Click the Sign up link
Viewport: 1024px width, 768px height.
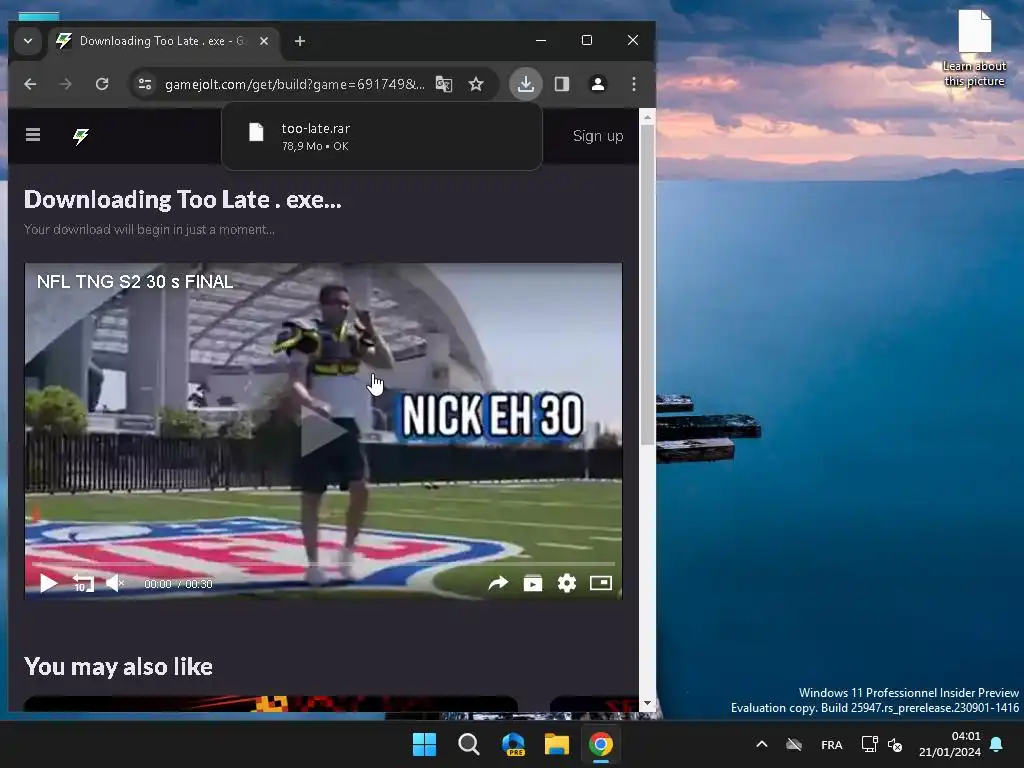(x=598, y=136)
